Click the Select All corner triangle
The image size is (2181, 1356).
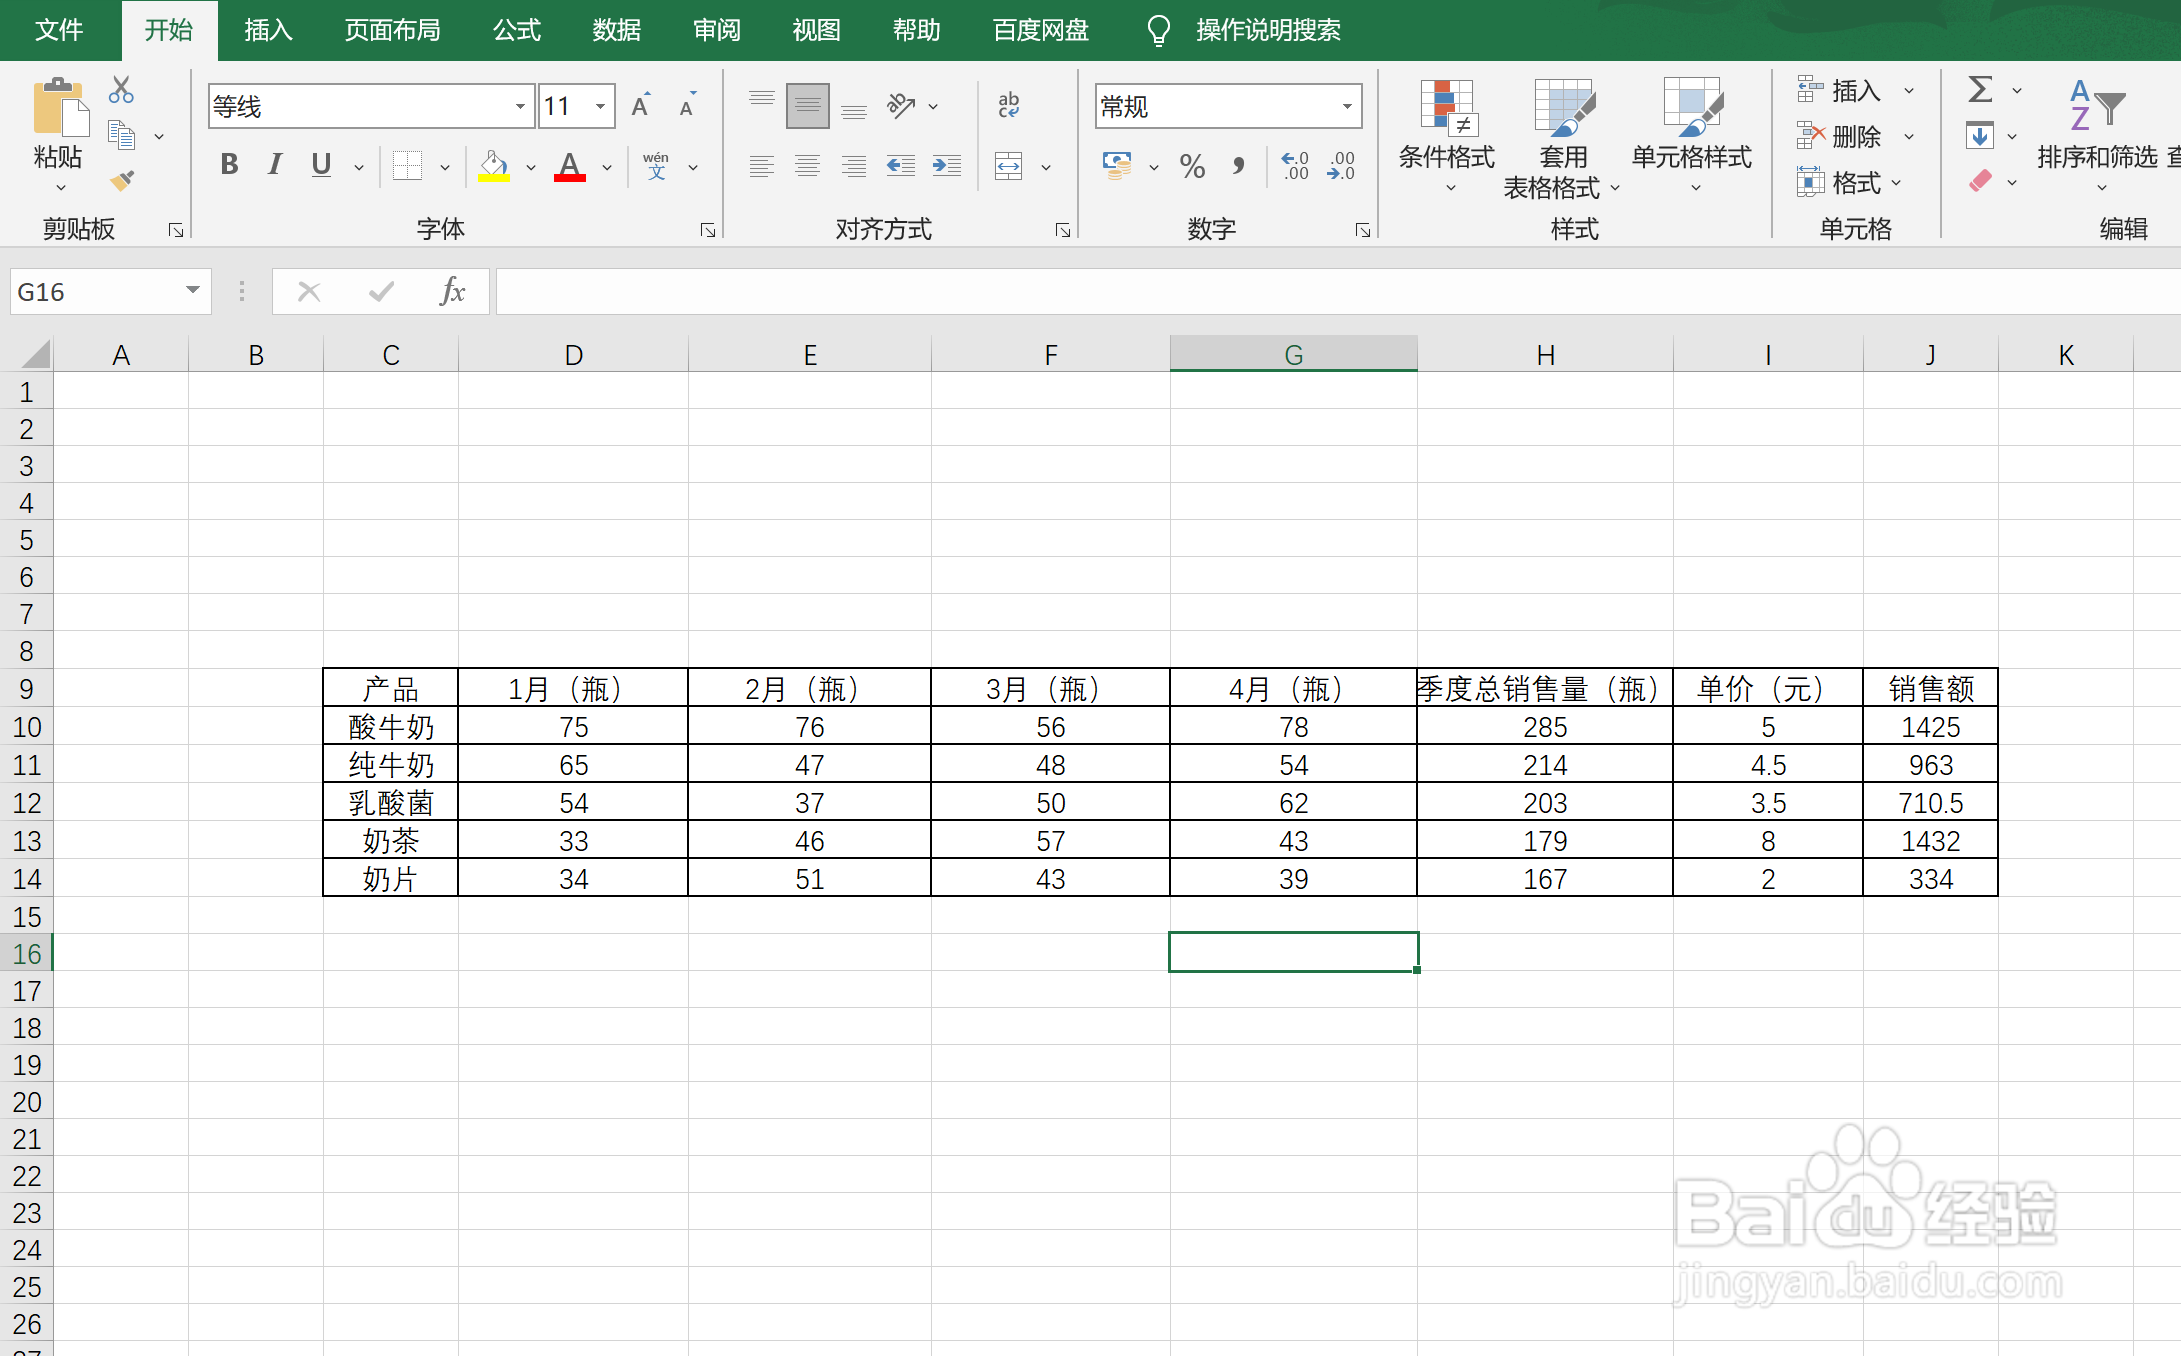pos(35,353)
